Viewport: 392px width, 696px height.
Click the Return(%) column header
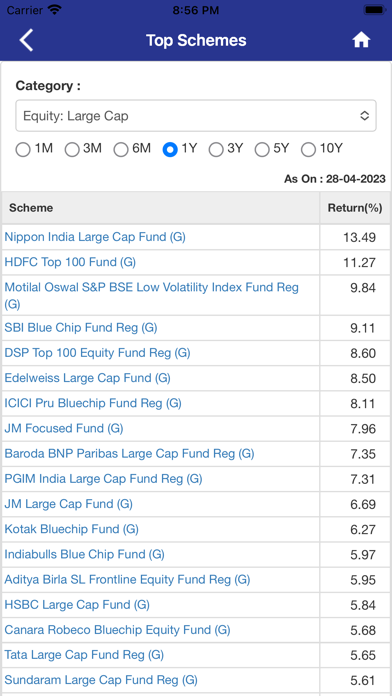pos(355,208)
